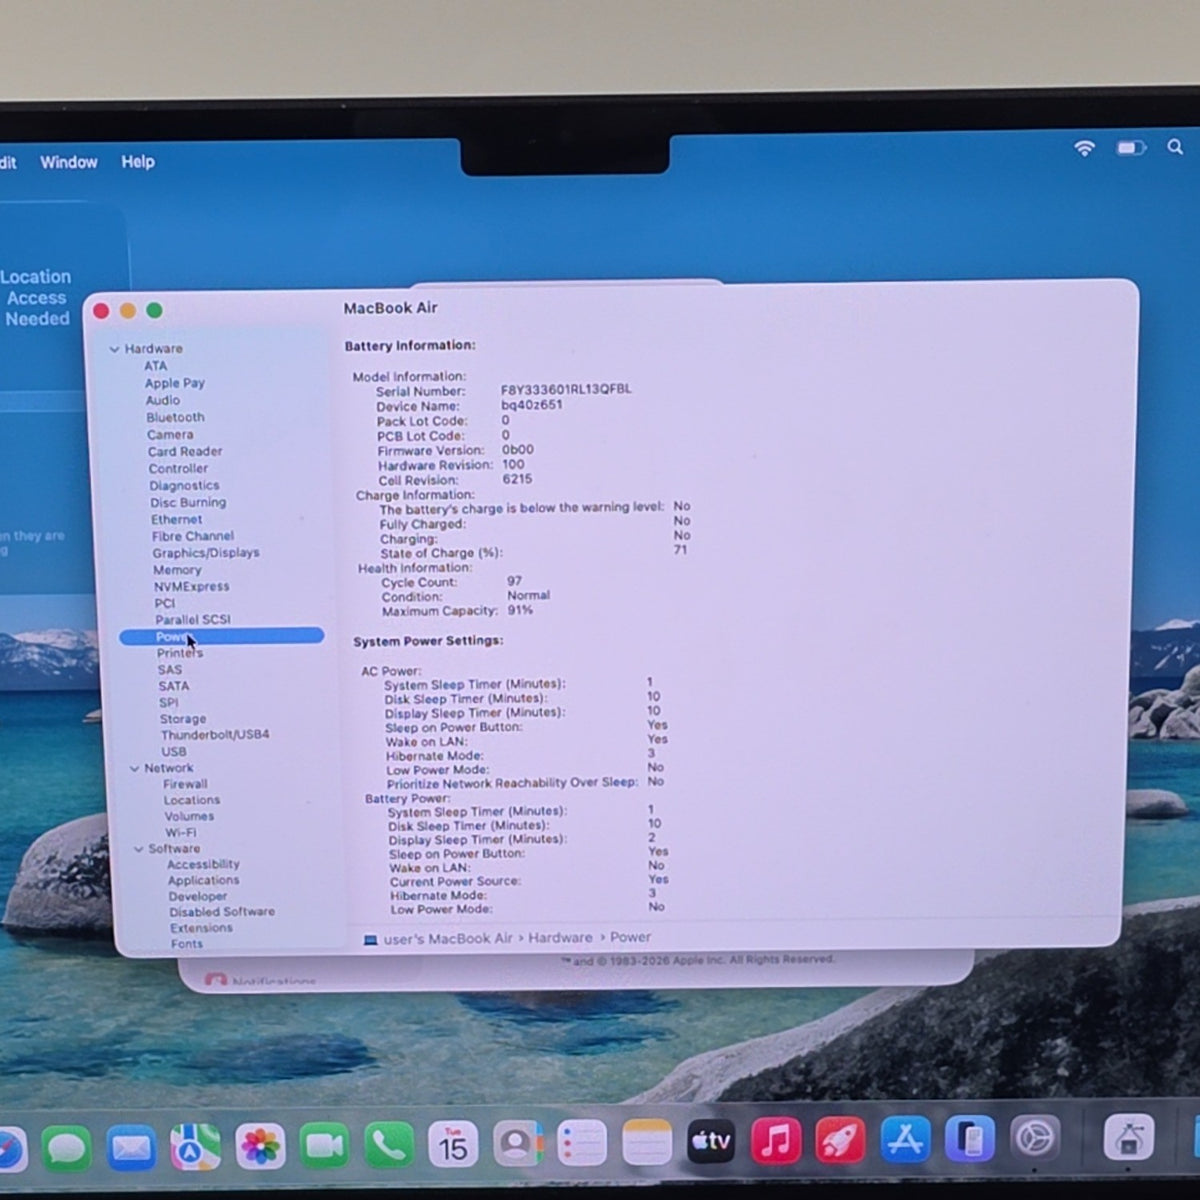
Task: Open the Help menu
Action: tap(138, 161)
